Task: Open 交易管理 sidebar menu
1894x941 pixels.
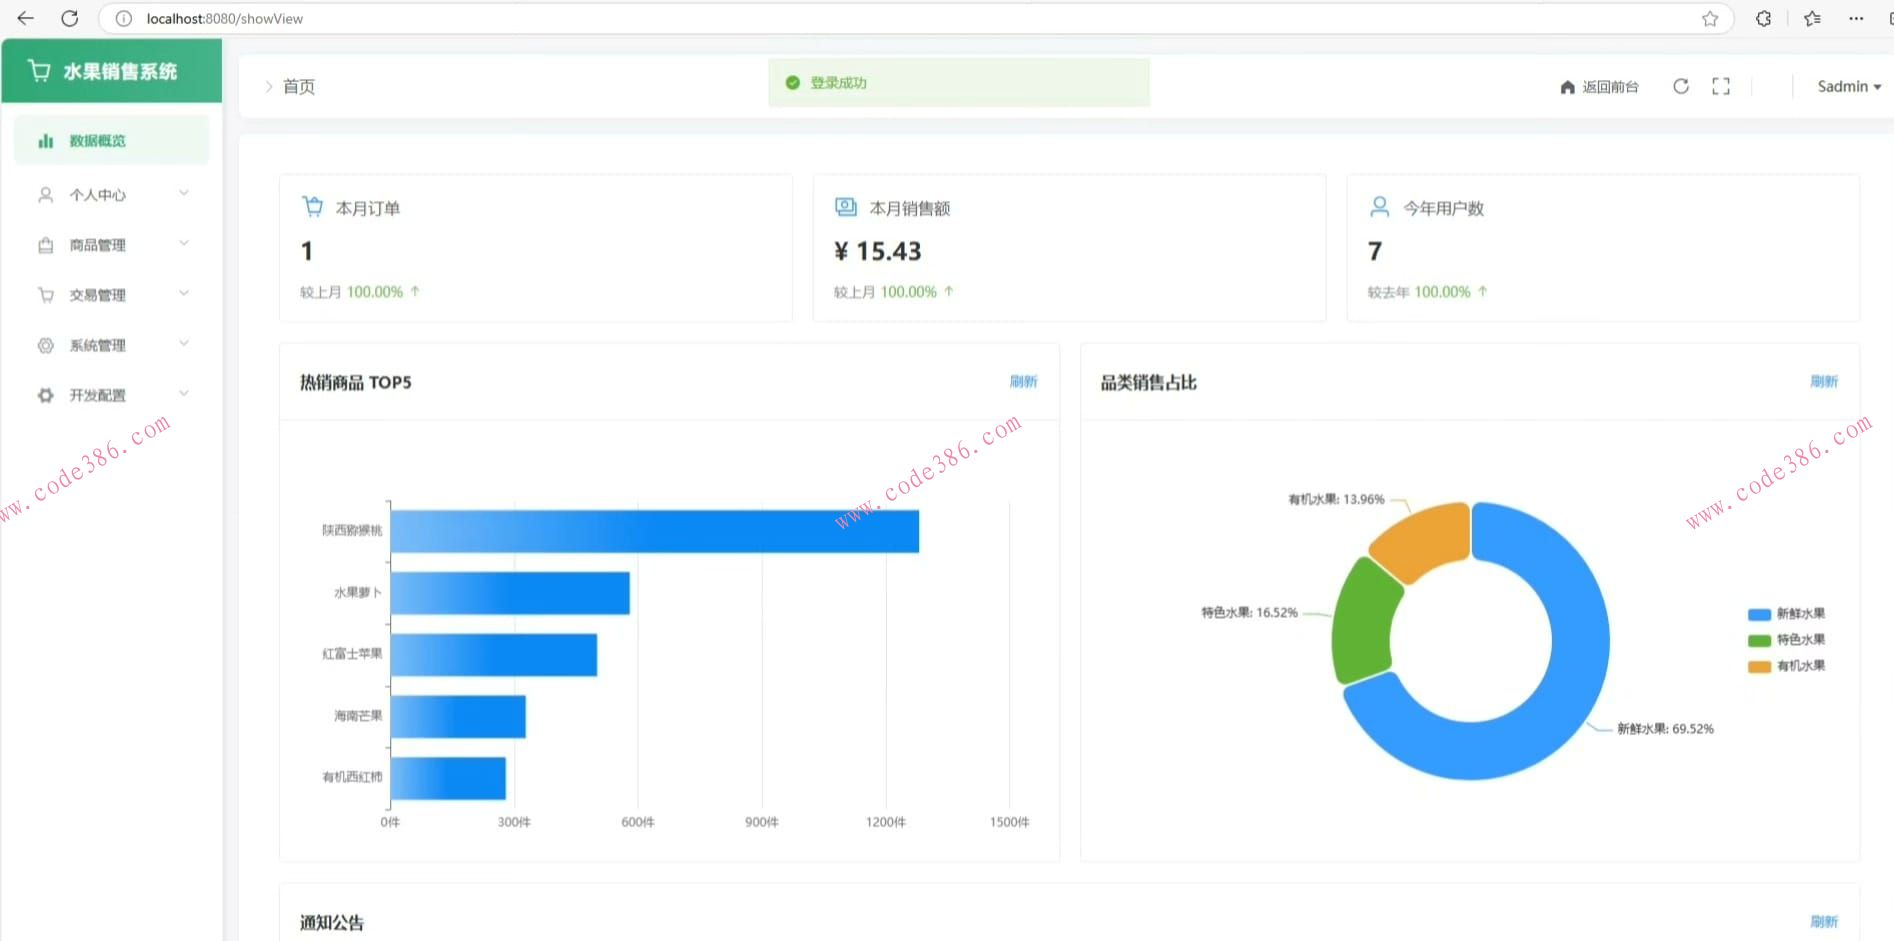Action: (111, 295)
